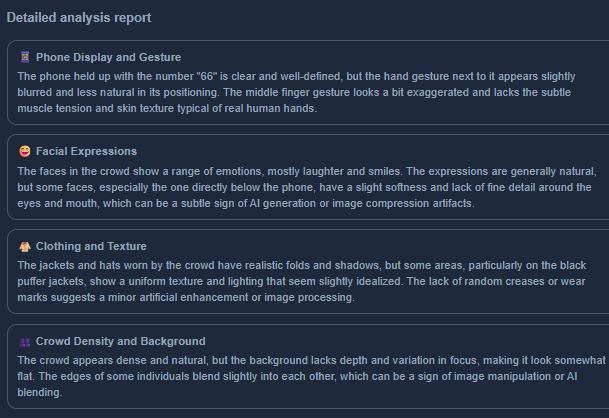
Task: Click the smiley face icon for Facial Expressions
Action: point(24,152)
